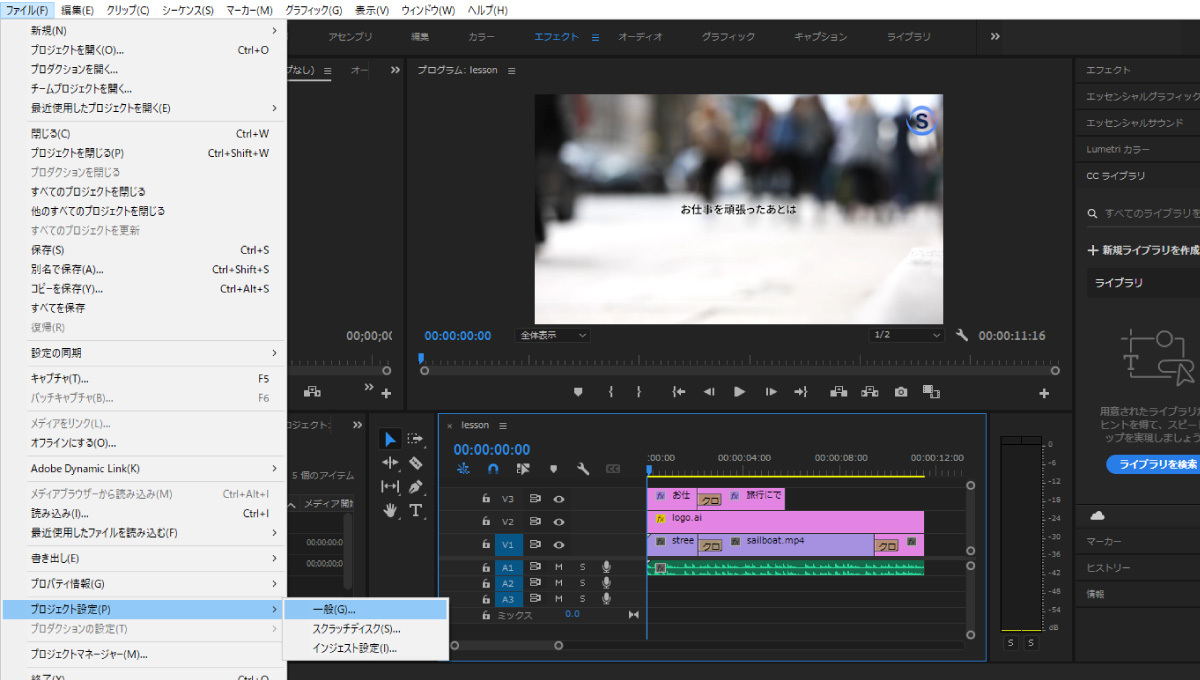Click timeline timecode 00:00:00:00 in lesson
The width and height of the screenshot is (1200, 680).
[x=492, y=450]
